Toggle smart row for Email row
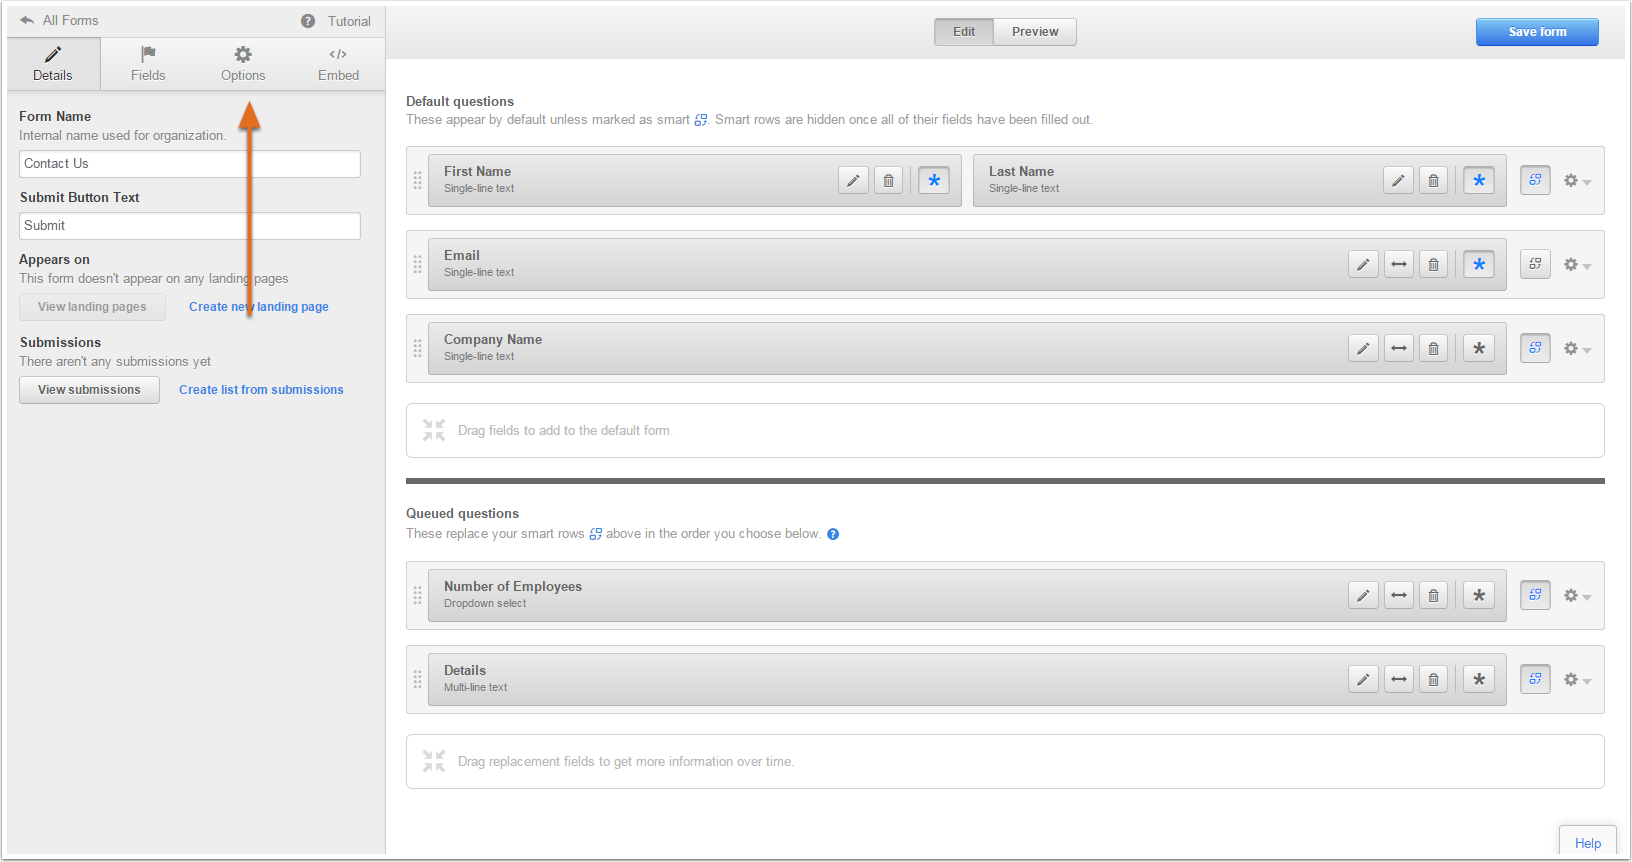The image size is (1632, 862). click(x=1535, y=264)
